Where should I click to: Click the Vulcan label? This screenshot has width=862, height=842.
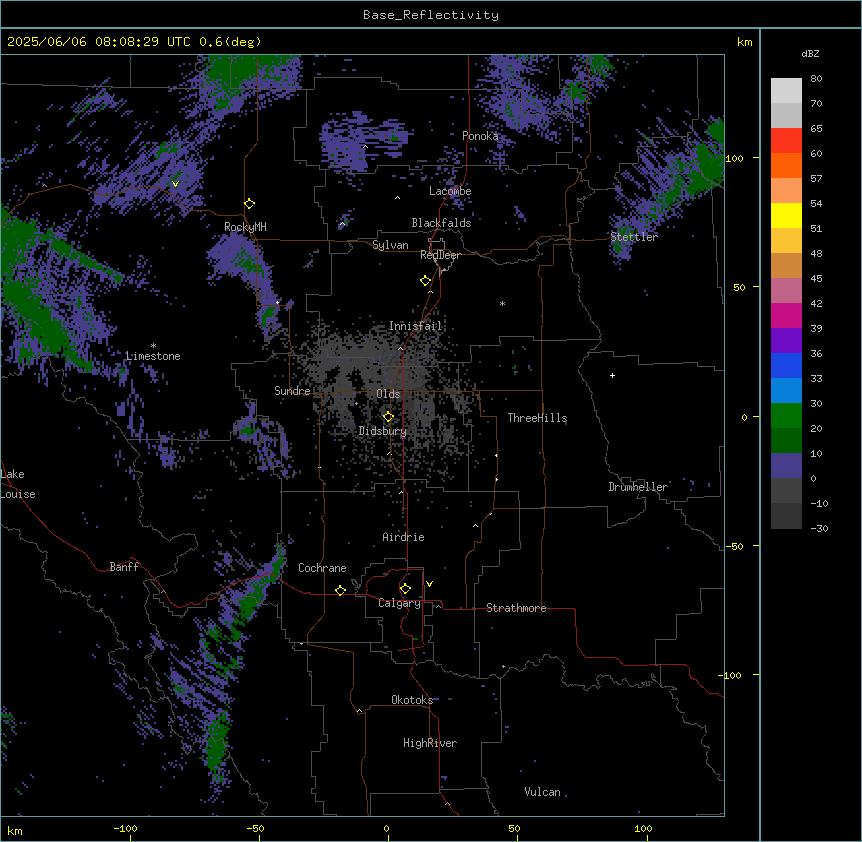tap(542, 792)
